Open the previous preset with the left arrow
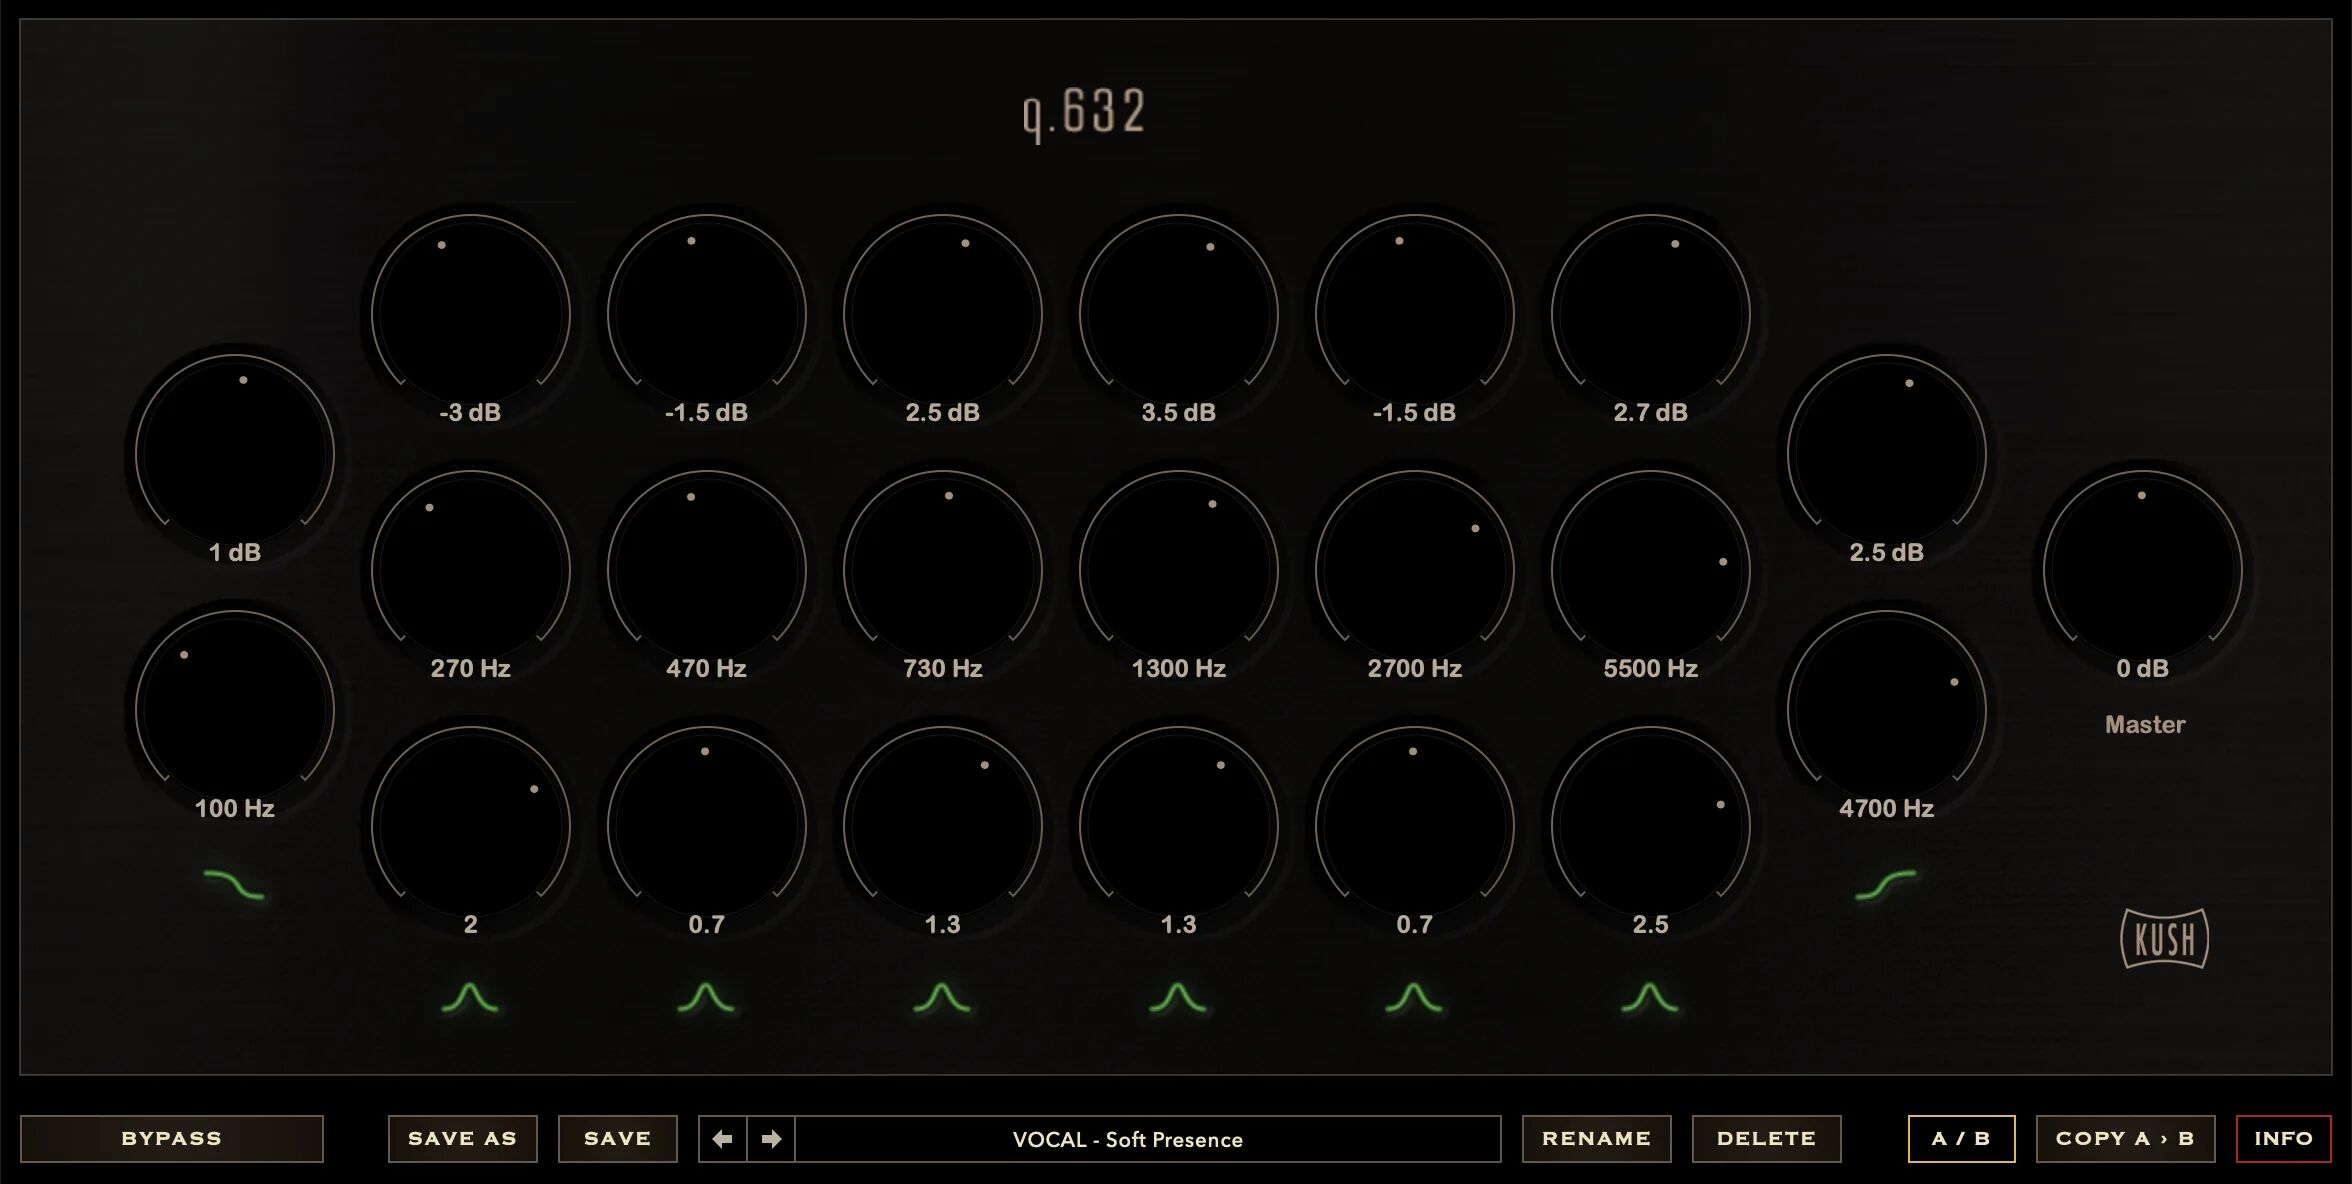 click(722, 1138)
